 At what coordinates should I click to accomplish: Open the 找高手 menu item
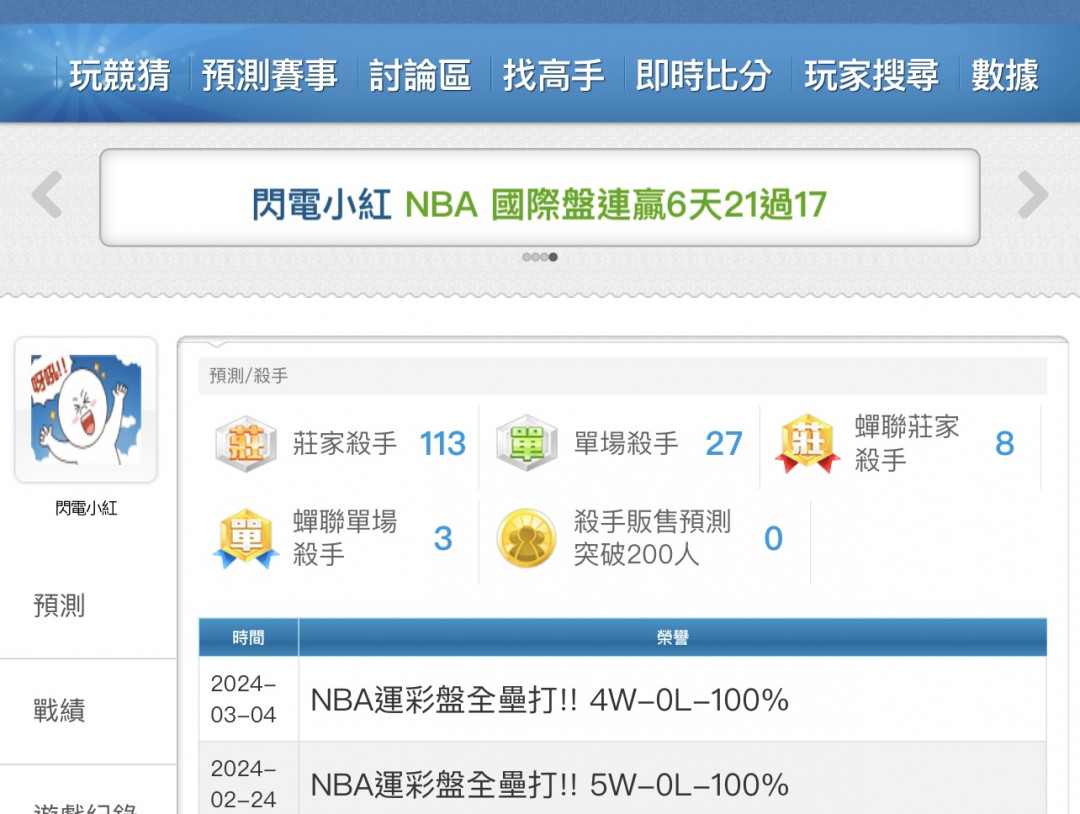click(x=554, y=75)
